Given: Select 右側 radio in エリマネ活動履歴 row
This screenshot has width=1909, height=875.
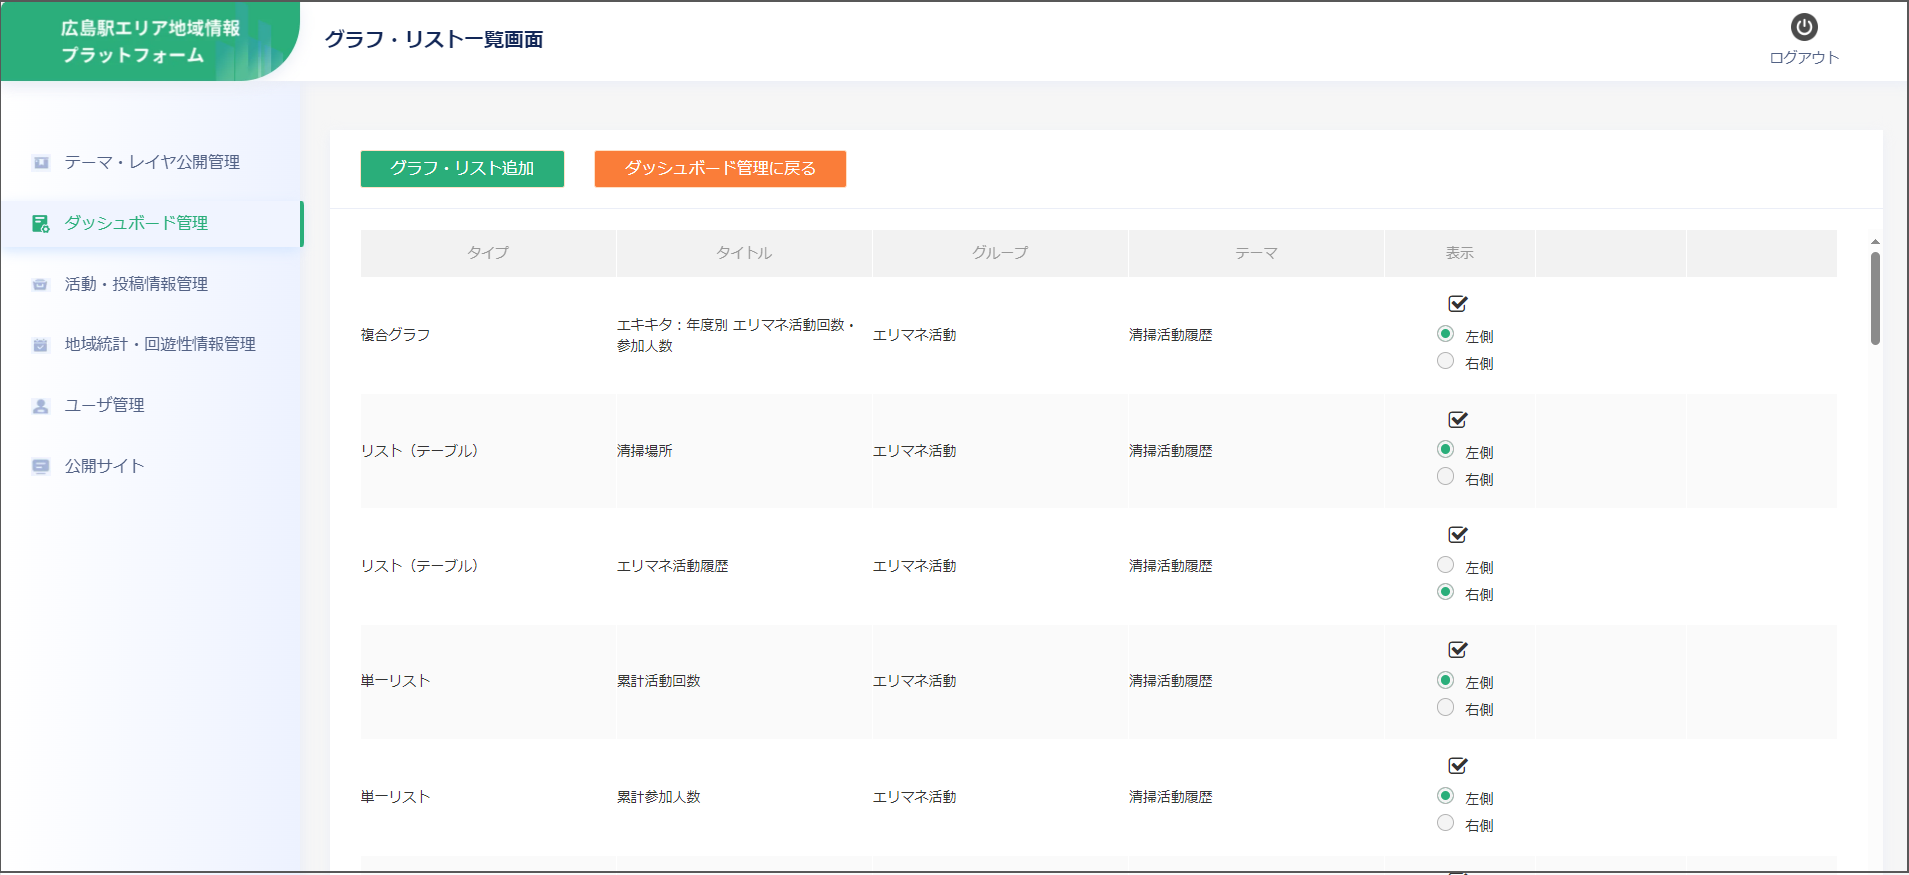Looking at the screenshot, I should tap(1445, 592).
